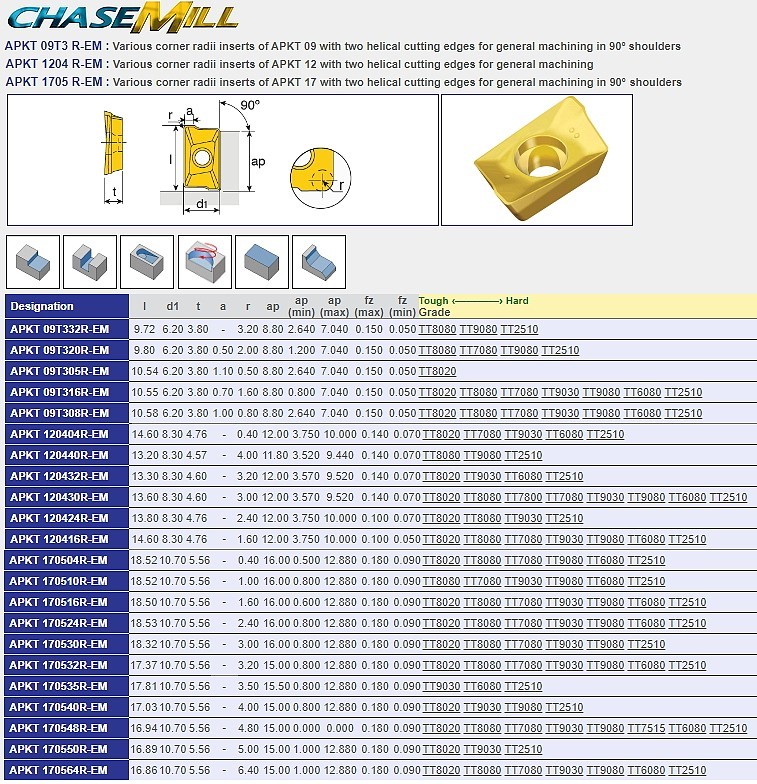The height and width of the screenshot is (784, 757).
Task: Click the slot milling application icon
Action: [x=90, y=262]
